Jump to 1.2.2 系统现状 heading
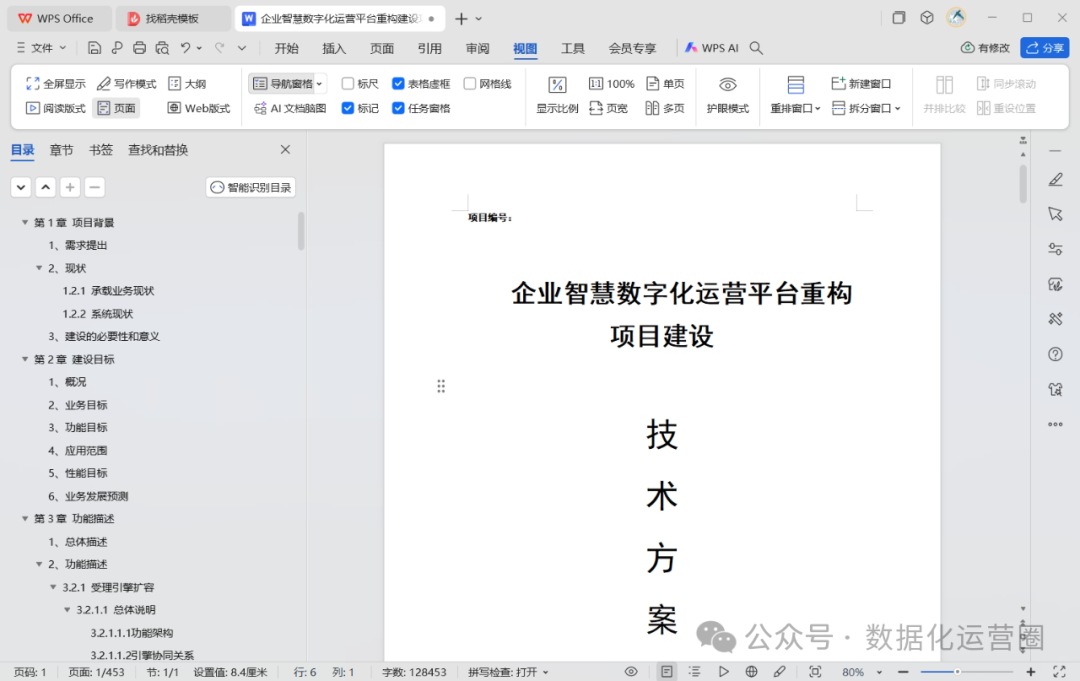Viewport: 1080px width, 681px height. coord(97,313)
